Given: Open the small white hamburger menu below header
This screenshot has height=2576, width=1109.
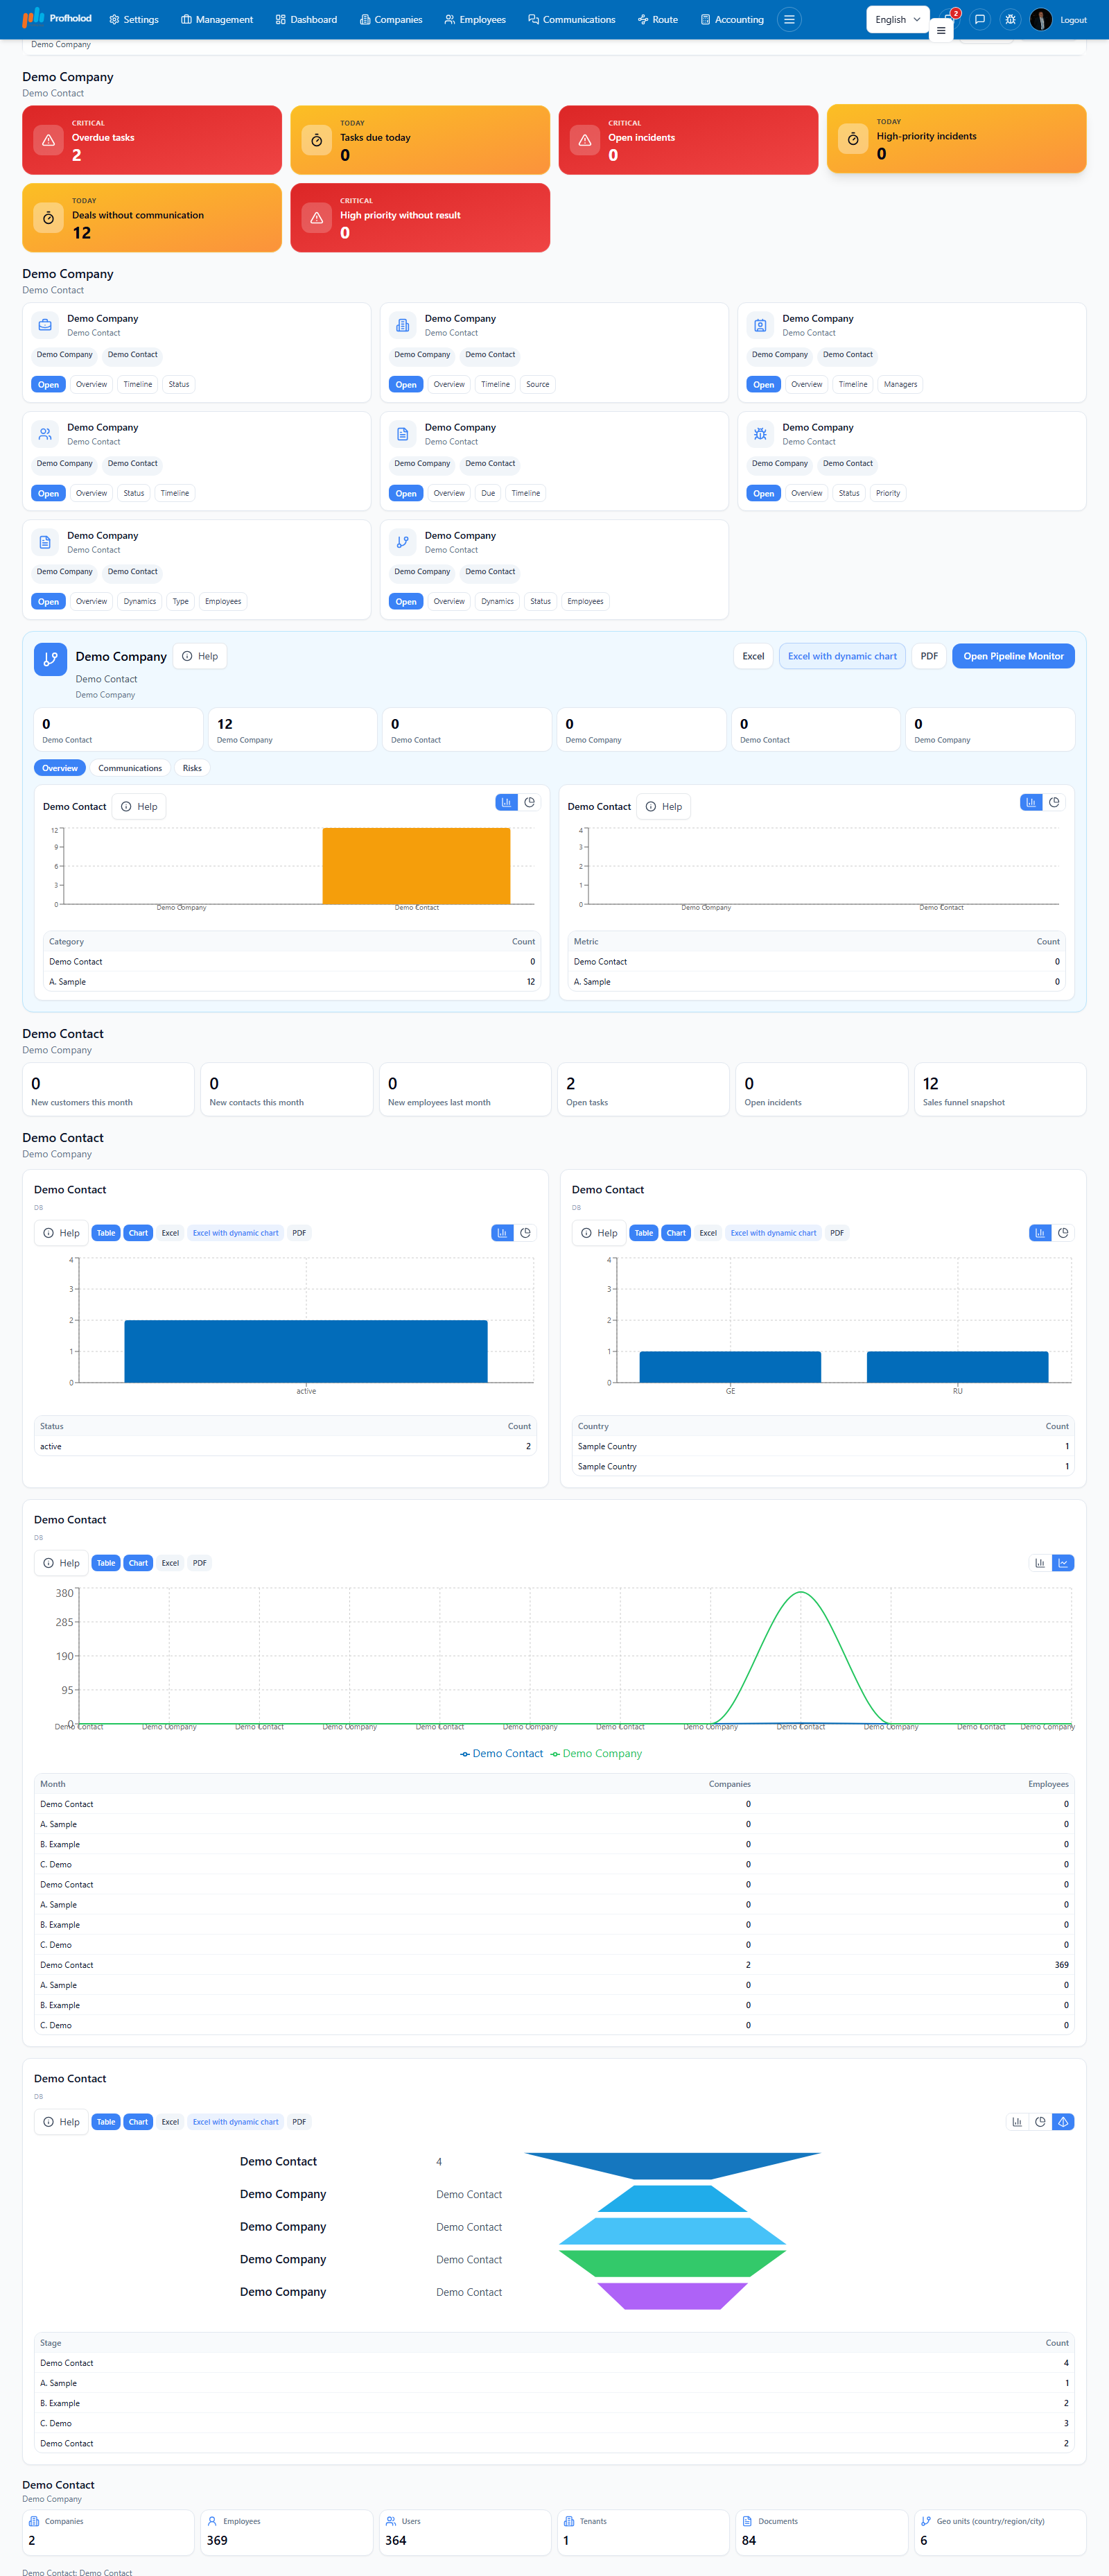Looking at the screenshot, I should pos(941,30).
